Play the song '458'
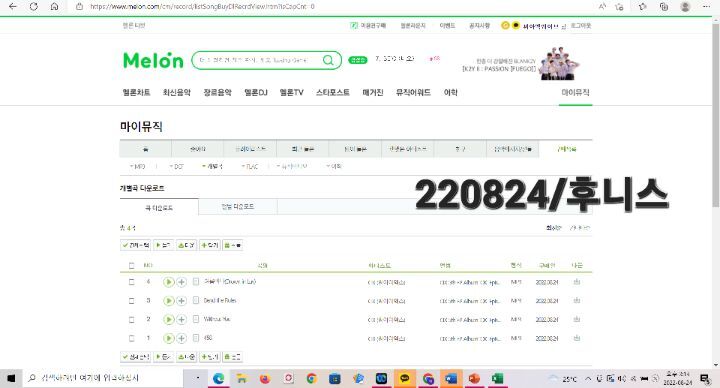Image resolution: width=720 pixels, height=388 pixels. (x=169, y=338)
